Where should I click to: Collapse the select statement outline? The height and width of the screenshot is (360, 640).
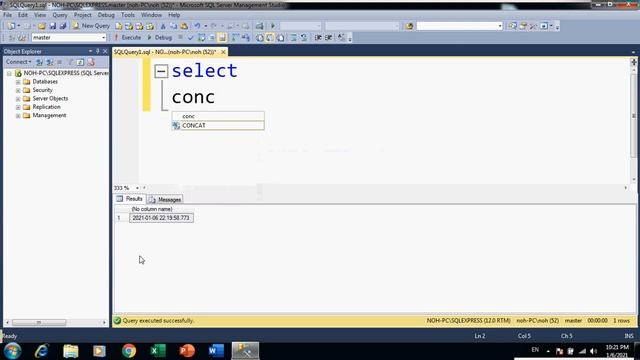(x=161, y=71)
